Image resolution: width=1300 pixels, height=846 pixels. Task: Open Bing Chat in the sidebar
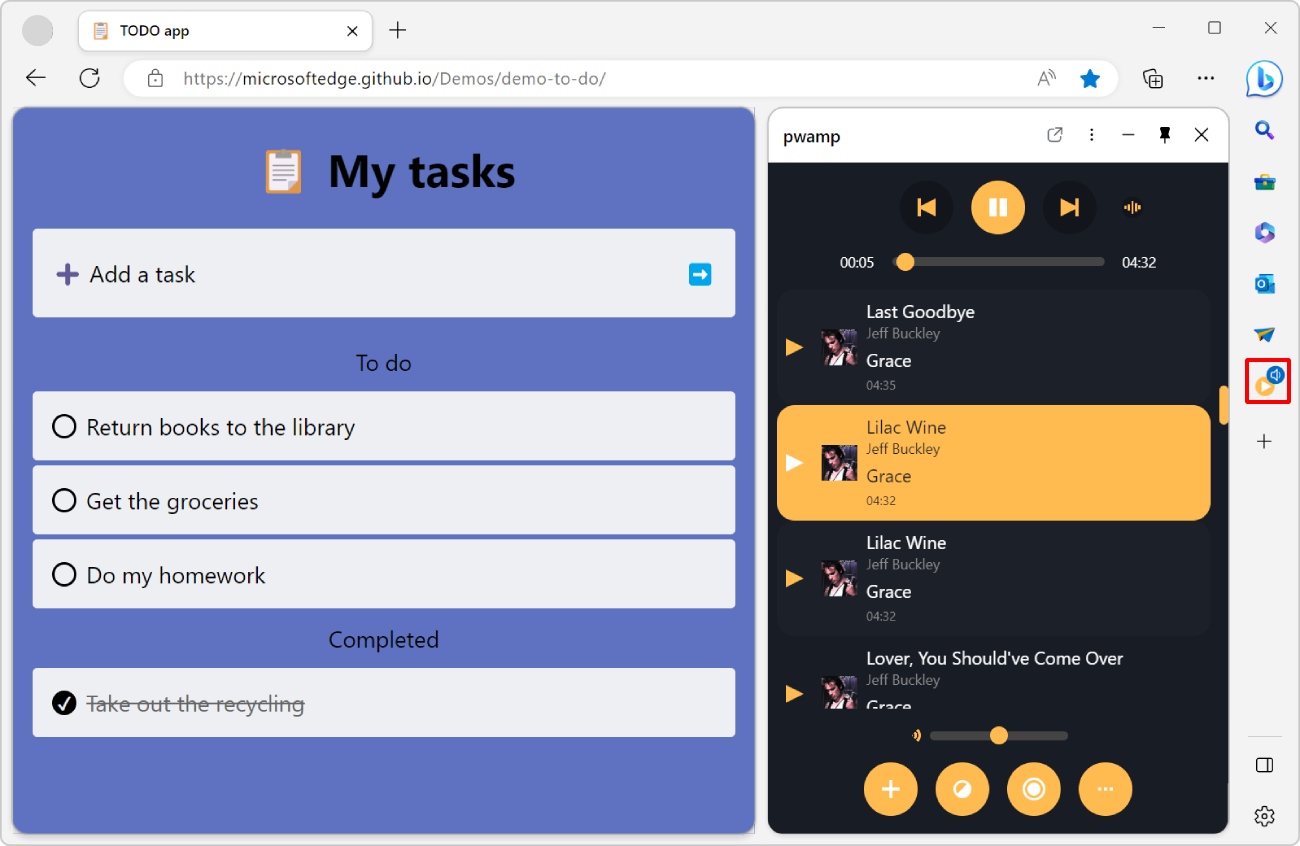coord(1264,79)
